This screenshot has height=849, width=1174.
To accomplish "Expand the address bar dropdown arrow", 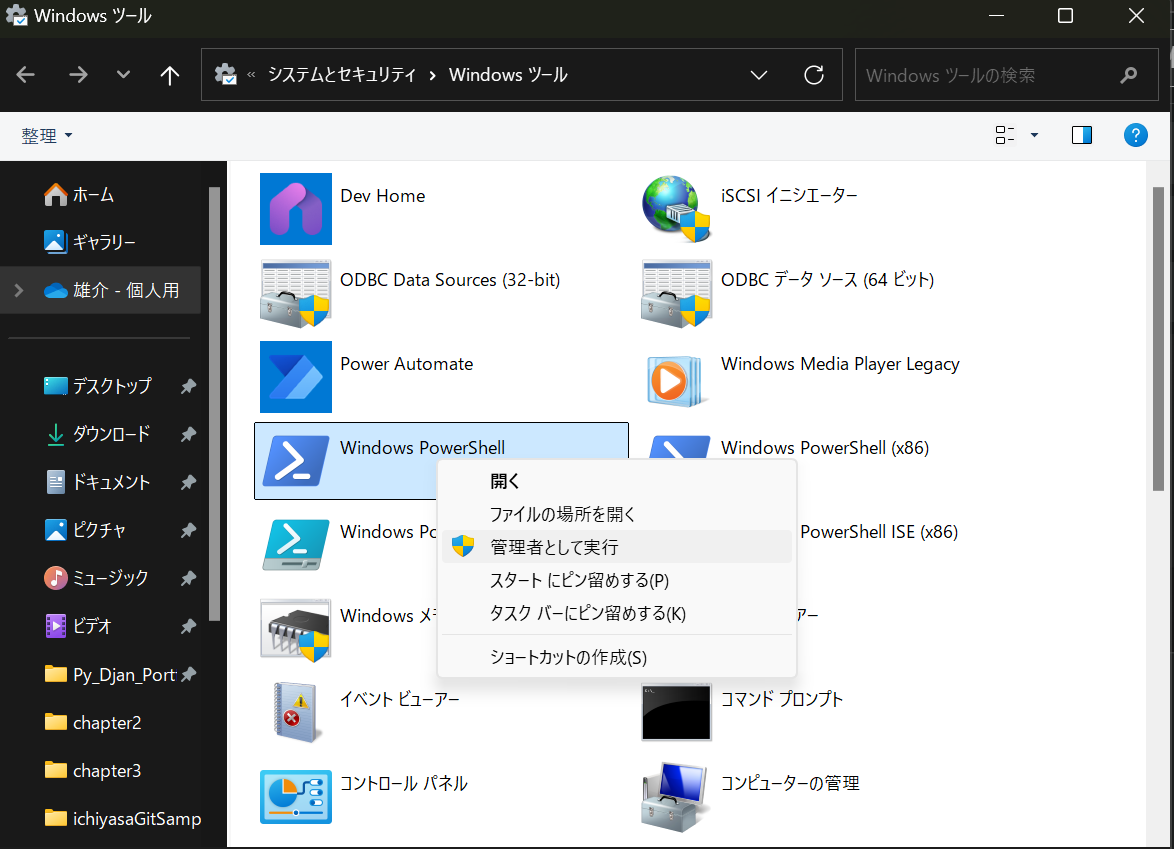I will [x=758, y=74].
